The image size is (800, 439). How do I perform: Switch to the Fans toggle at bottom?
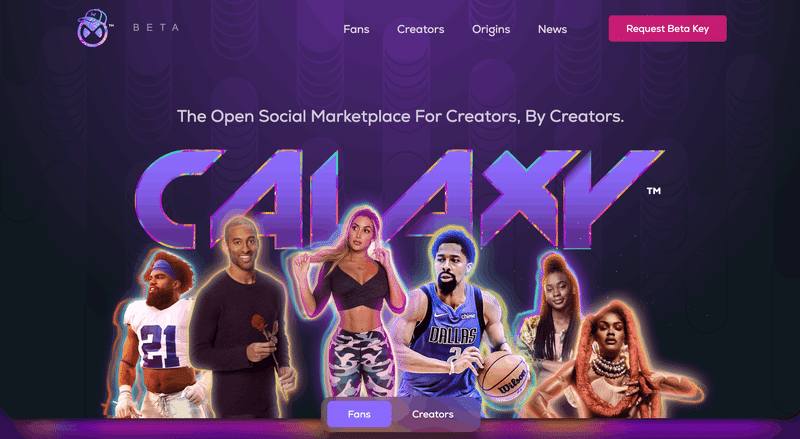(359, 414)
